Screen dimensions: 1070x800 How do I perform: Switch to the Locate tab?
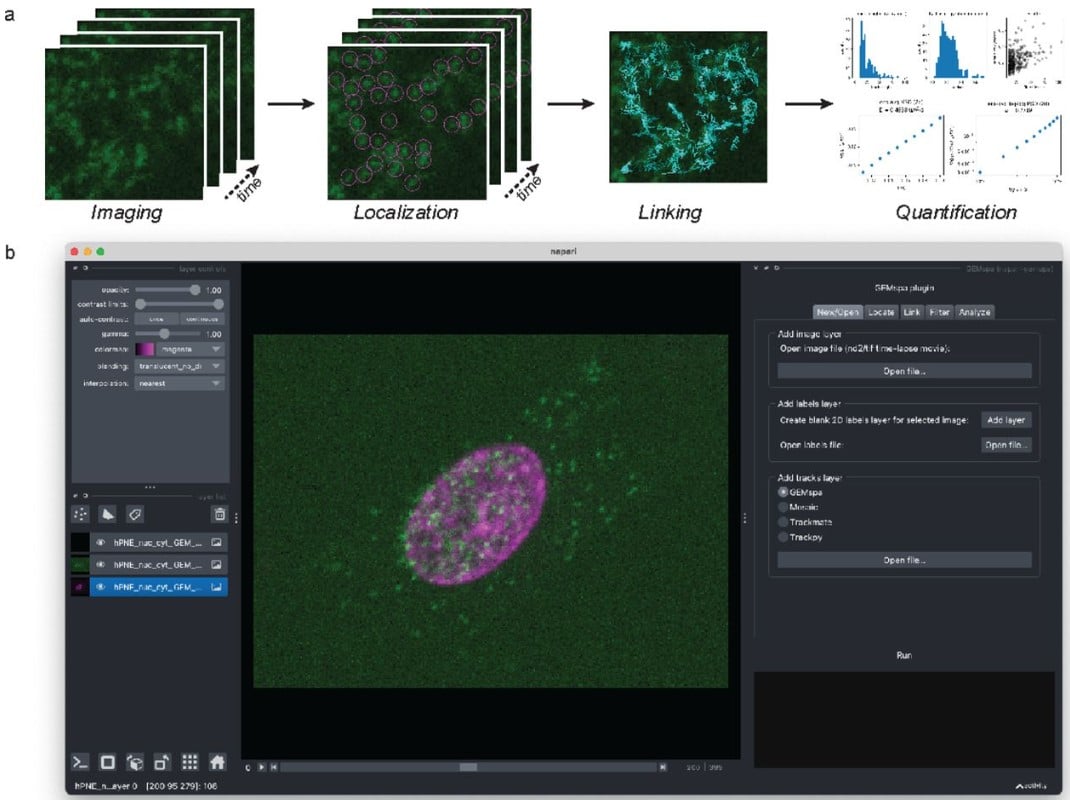[880, 312]
